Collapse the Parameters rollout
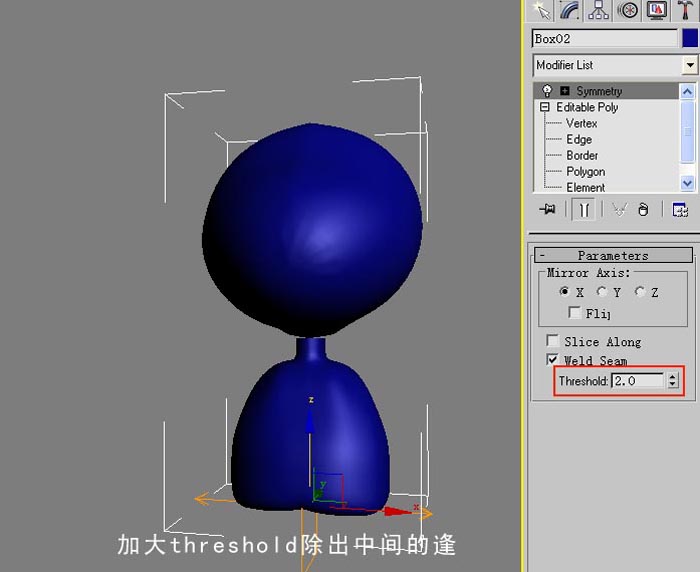Viewport: 700px width, 572px height. [x=613, y=255]
